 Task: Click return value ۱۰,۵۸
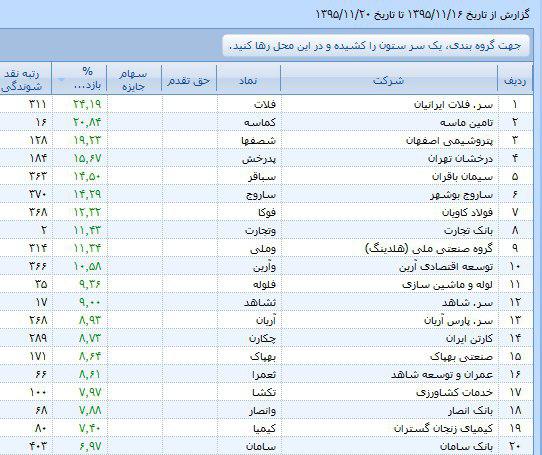(87, 266)
